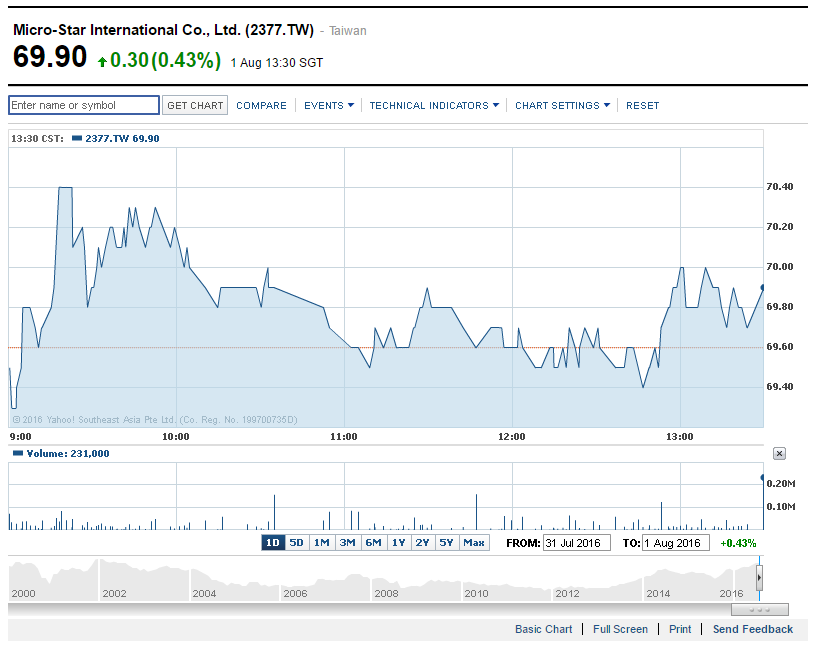Image resolution: width=816 pixels, height=645 pixels.
Task: Click the Micro-Star International Co., Ltd. title
Action: click(x=163, y=30)
